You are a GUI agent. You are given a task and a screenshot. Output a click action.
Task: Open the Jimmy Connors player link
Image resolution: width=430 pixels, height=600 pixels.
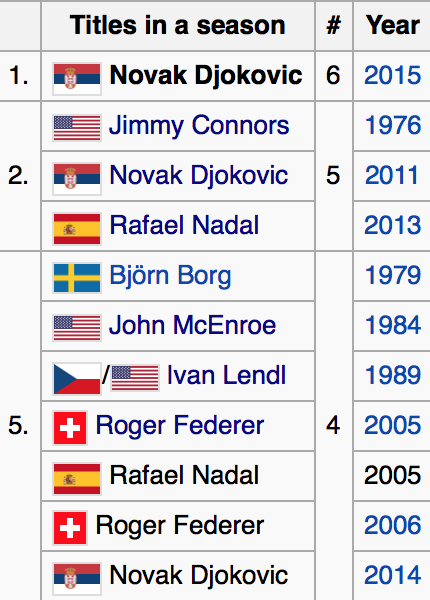click(x=199, y=126)
